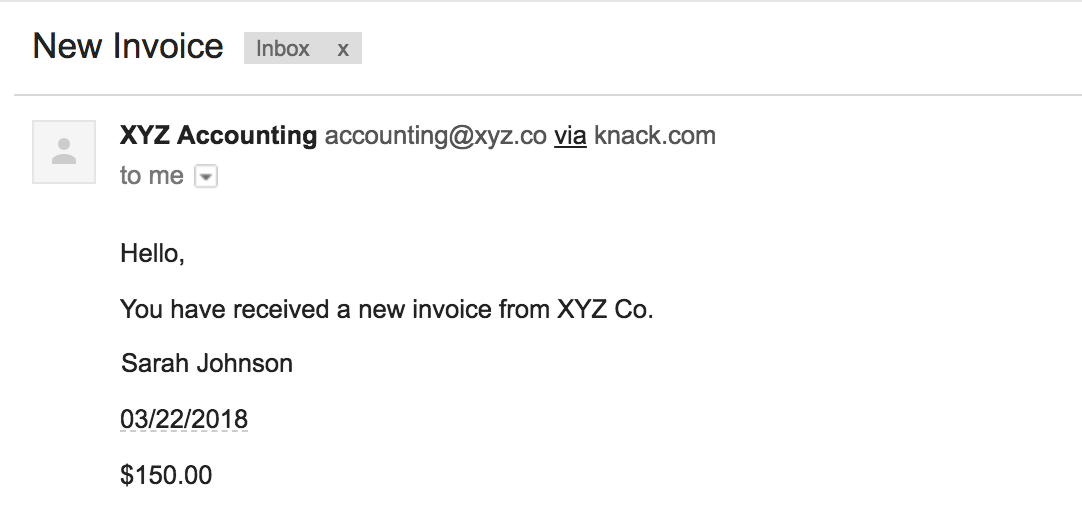Click the knack.com domain text
This screenshot has height=530, width=1082.
[655, 136]
